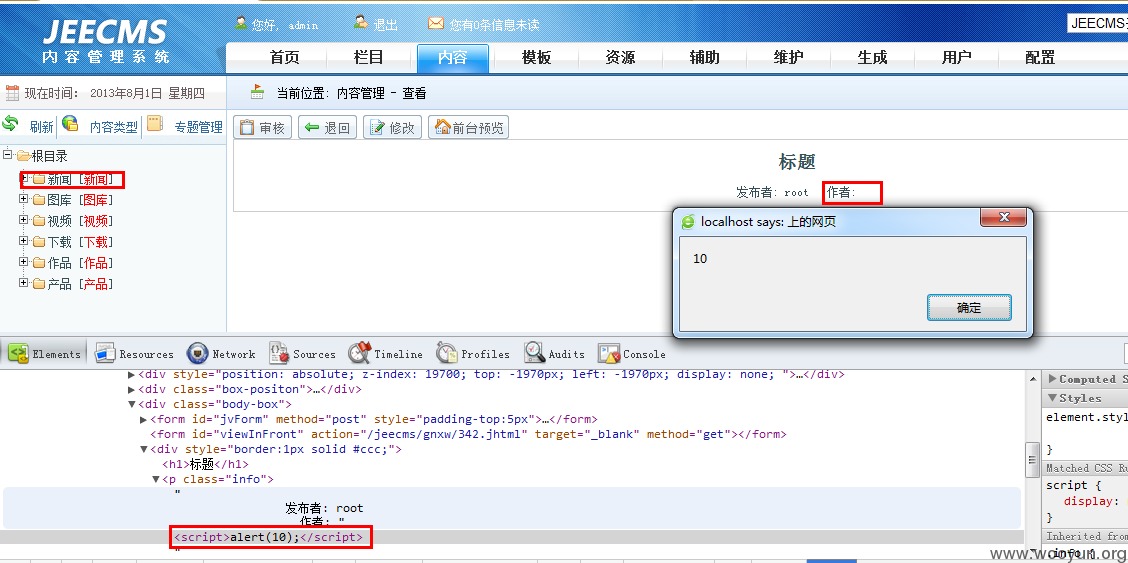Viewport: 1128px width, 563px height.
Task: Click the calendar icon beside 现在时间
Action: coord(12,93)
